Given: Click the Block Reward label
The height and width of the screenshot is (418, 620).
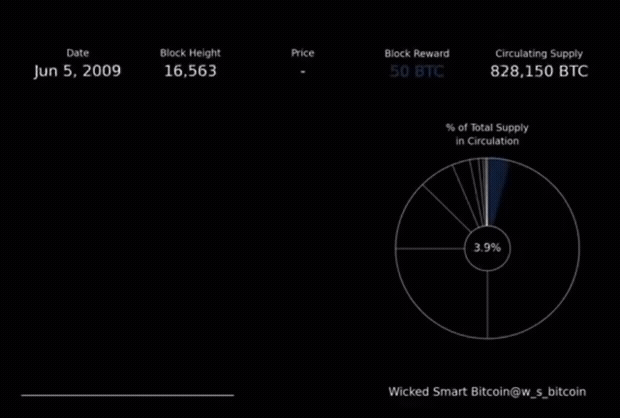Looking at the screenshot, I should [x=416, y=53].
